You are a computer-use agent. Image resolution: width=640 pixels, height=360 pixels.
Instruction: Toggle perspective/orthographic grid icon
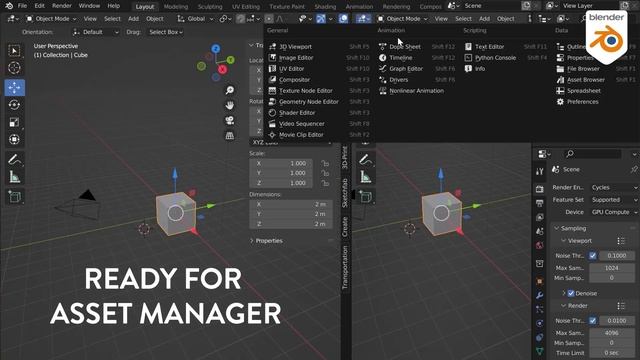click(230, 136)
